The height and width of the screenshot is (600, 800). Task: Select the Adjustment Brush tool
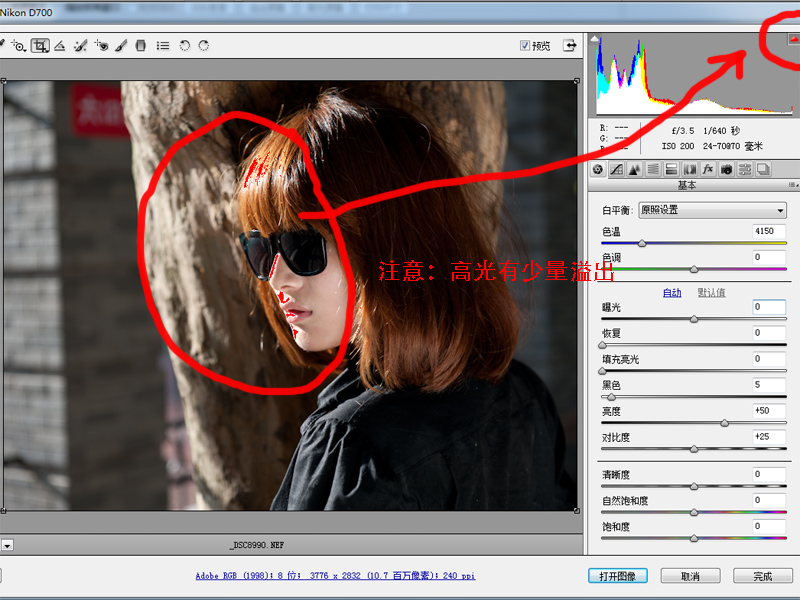(x=121, y=46)
